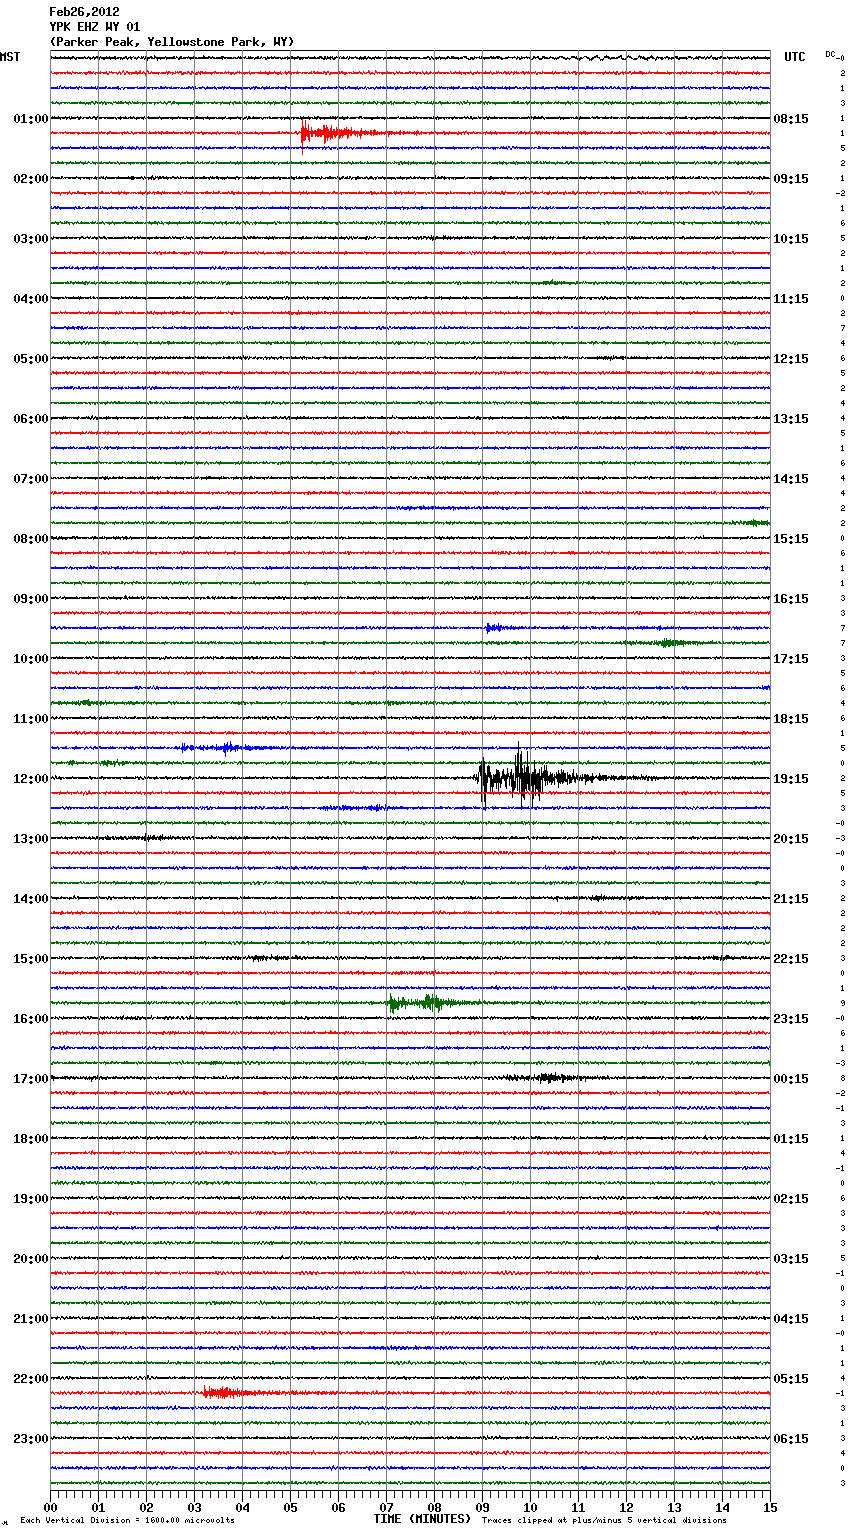
Task: Select the 18:00 MST time label
Action: (31, 1139)
